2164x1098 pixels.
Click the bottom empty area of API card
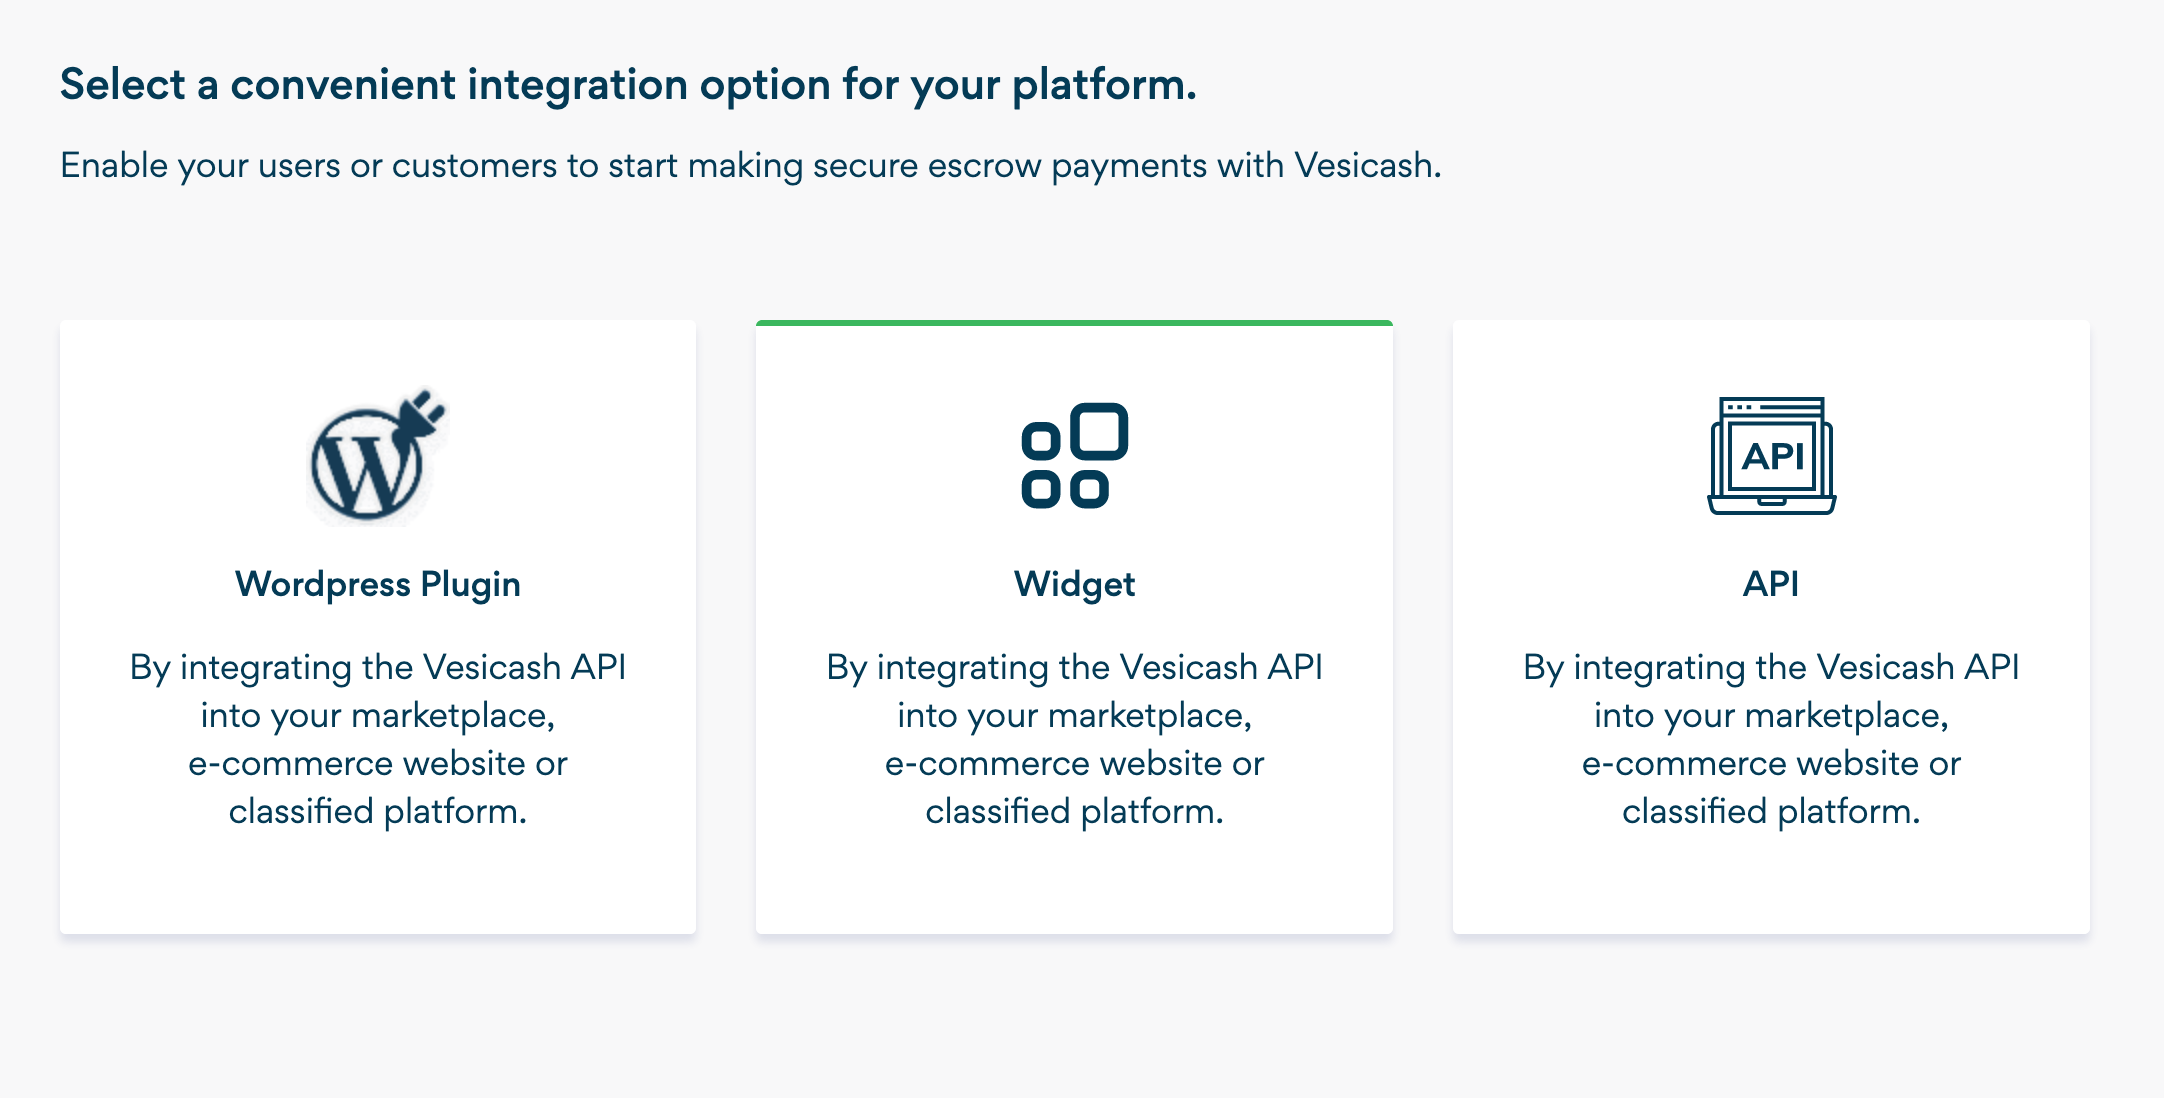click(x=1771, y=885)
